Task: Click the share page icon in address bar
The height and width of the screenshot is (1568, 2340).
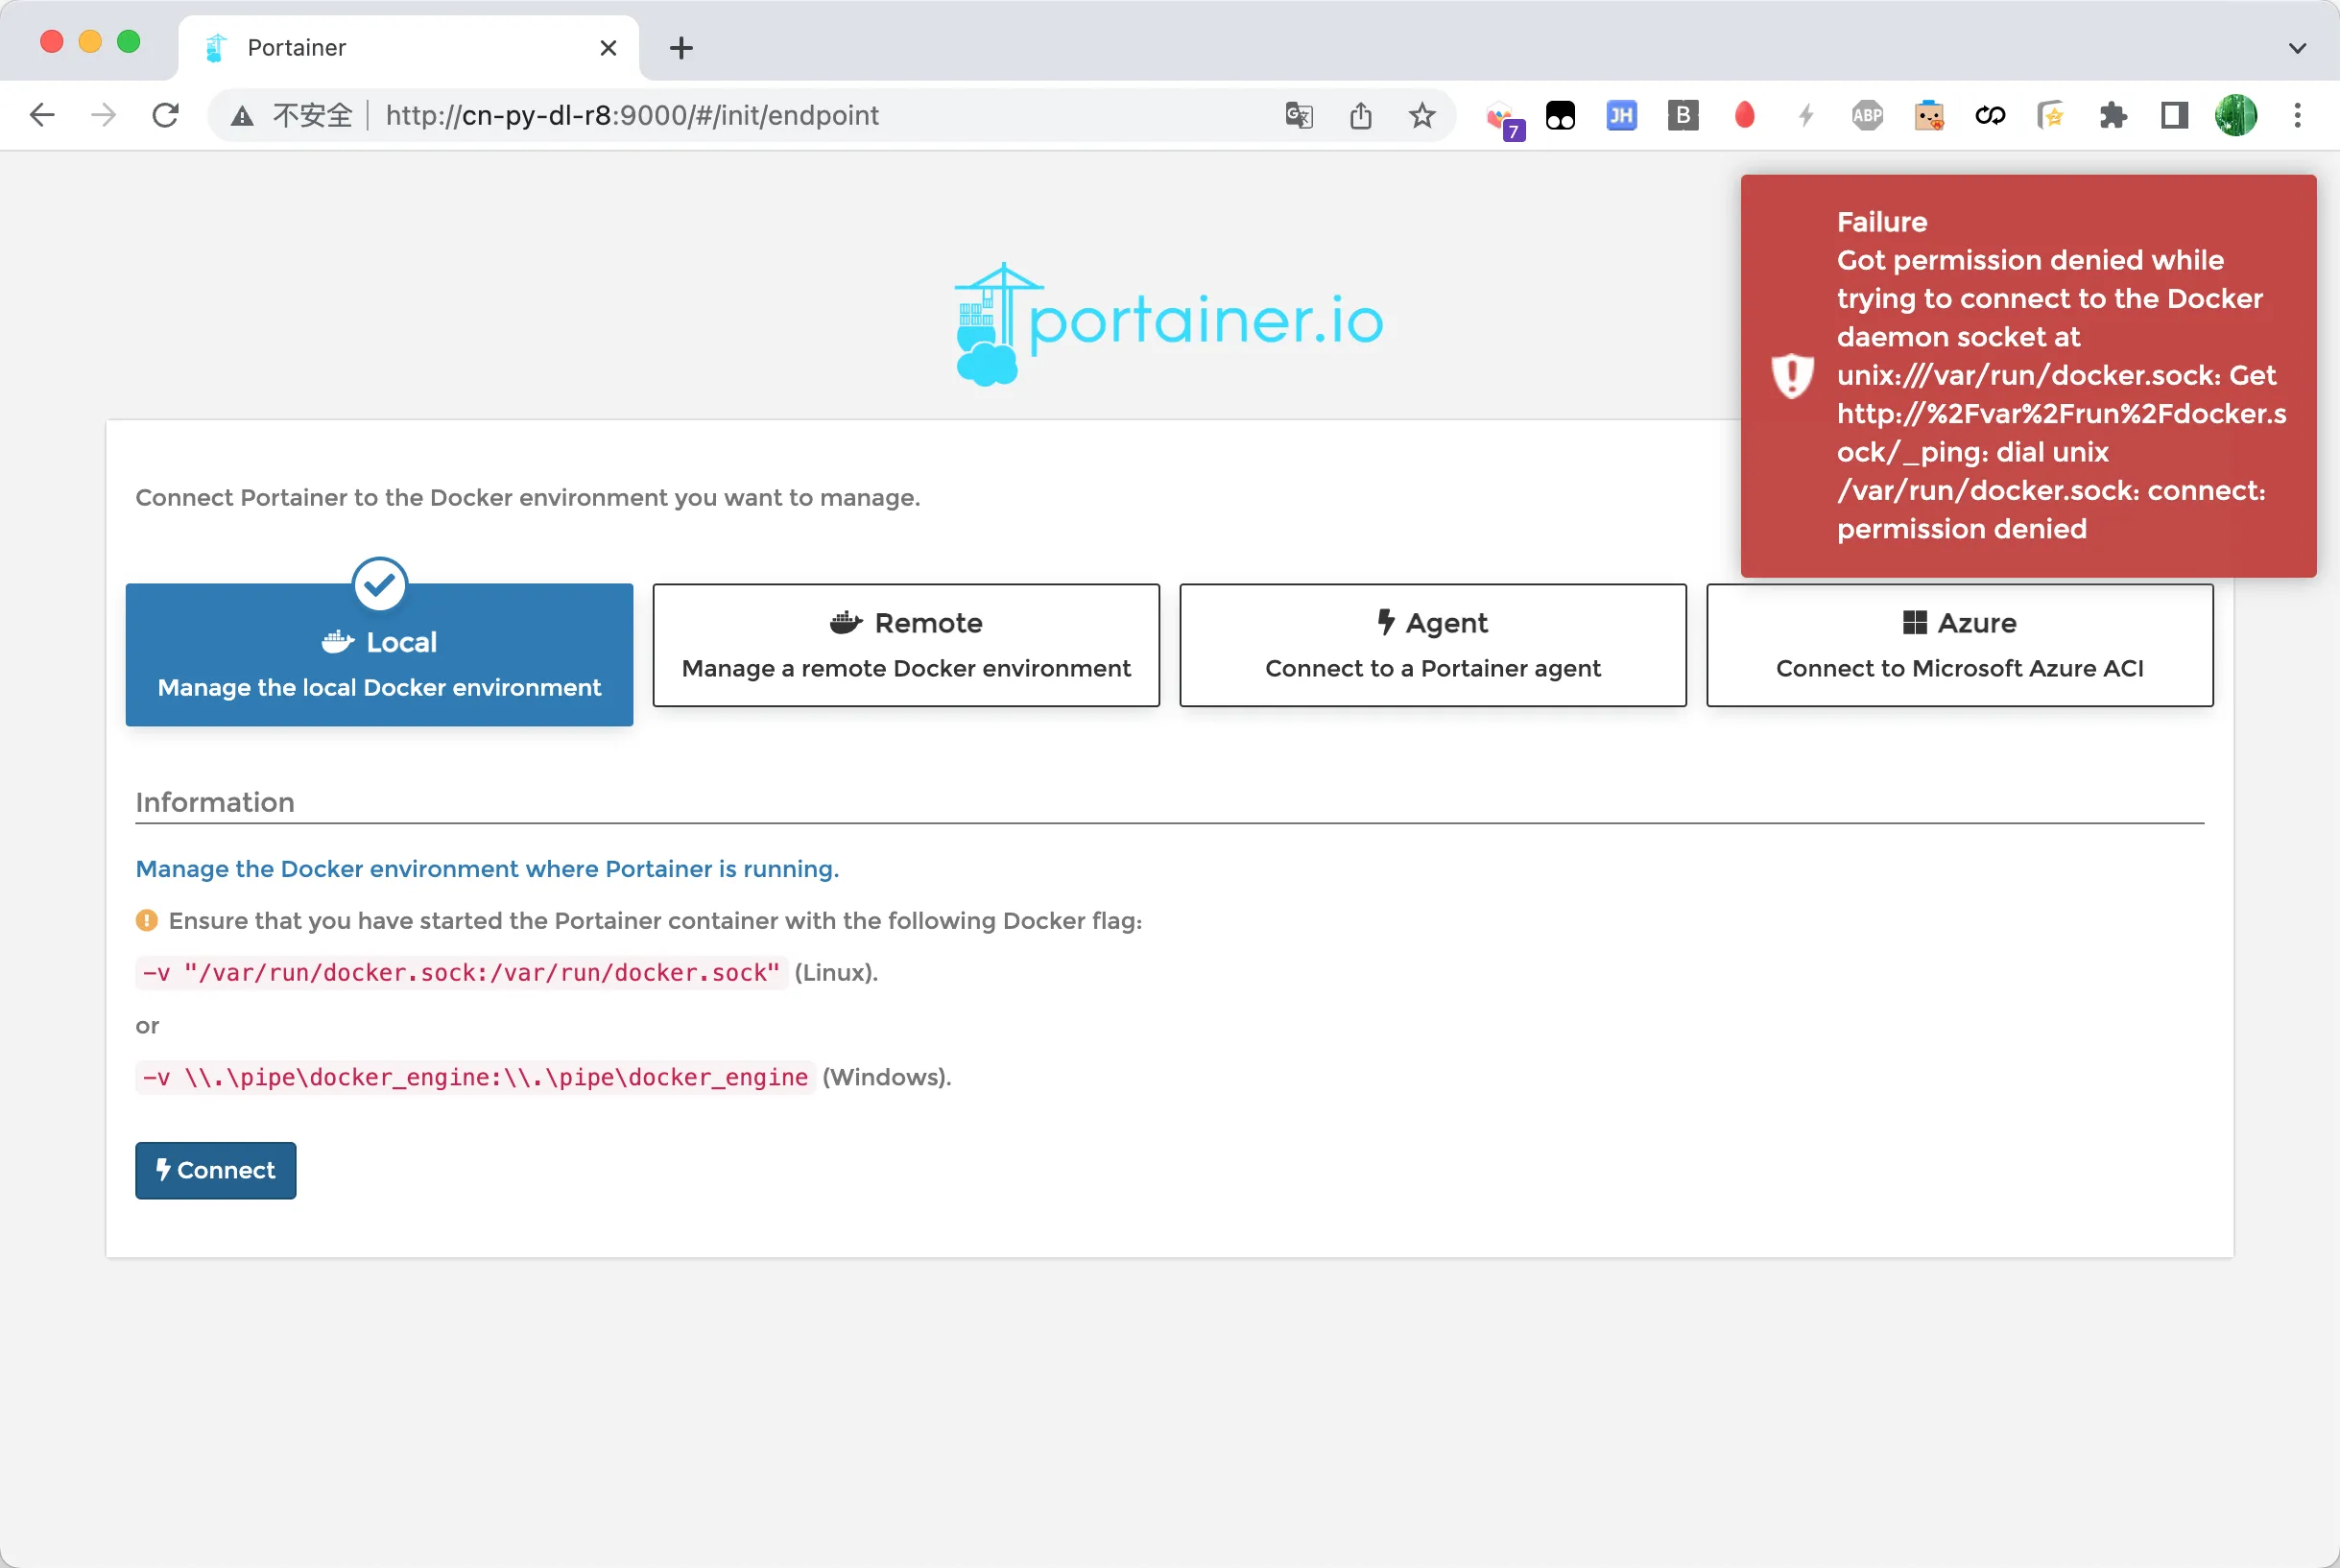Action: [1360, 115]
